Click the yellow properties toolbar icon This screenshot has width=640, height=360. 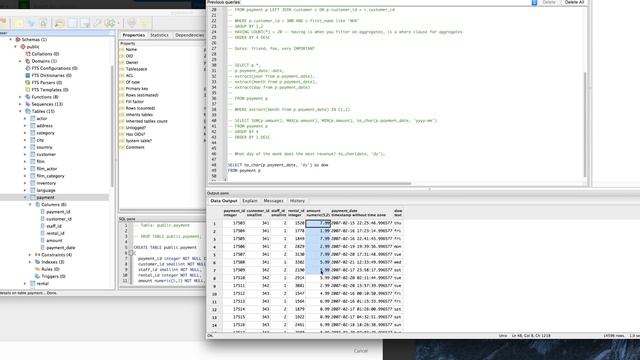(x=18, y=23)
